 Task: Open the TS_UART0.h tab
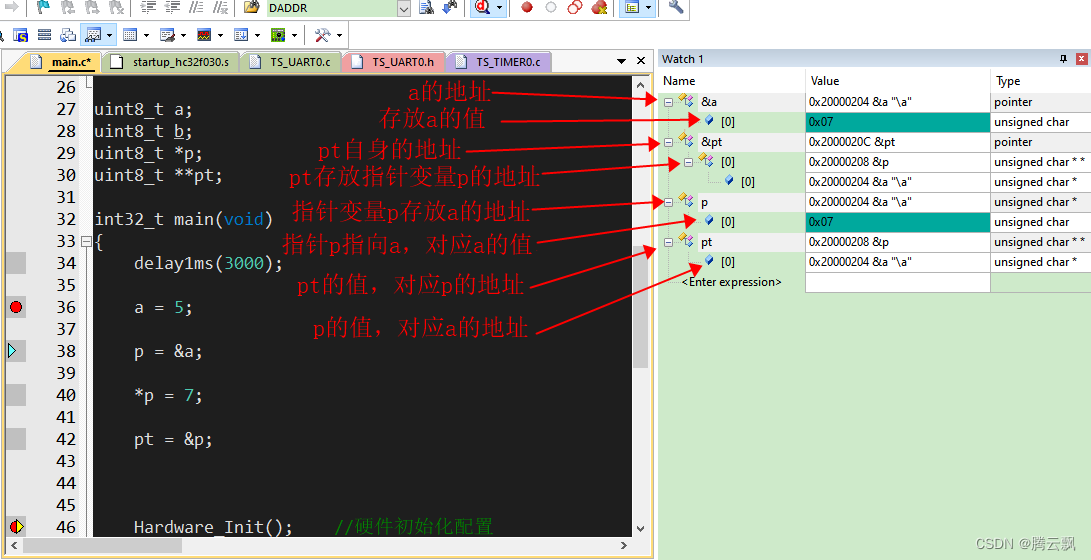tap(395, 62)
